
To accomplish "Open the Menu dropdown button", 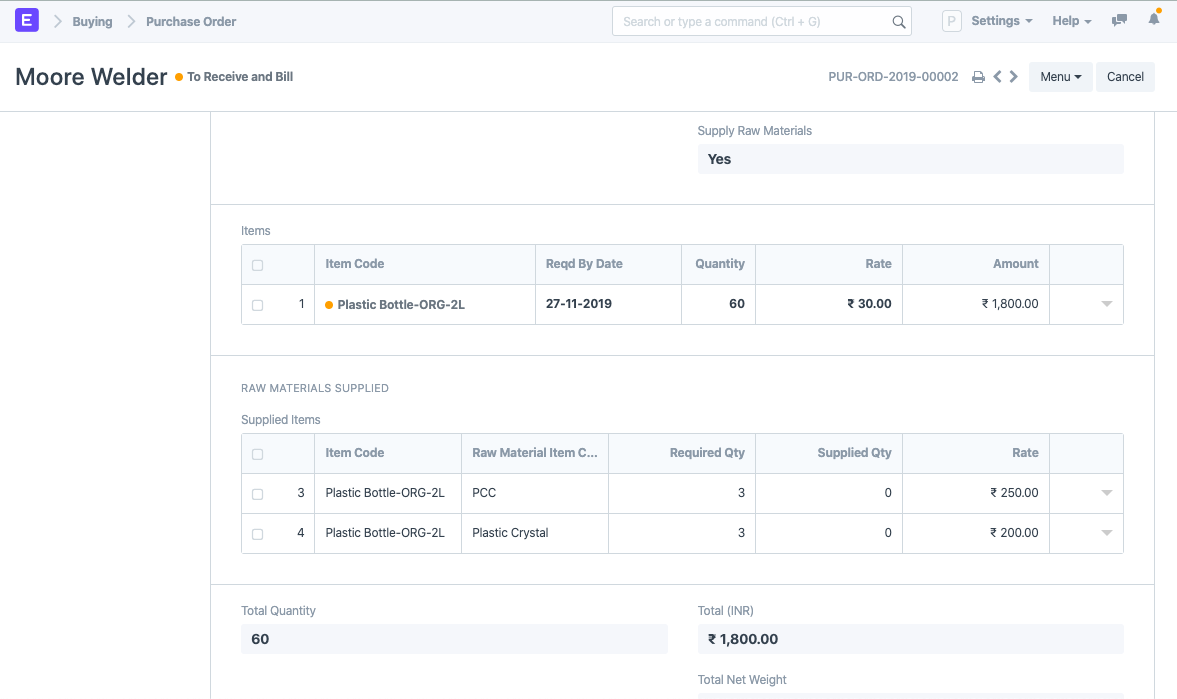I will point(1060,77).
